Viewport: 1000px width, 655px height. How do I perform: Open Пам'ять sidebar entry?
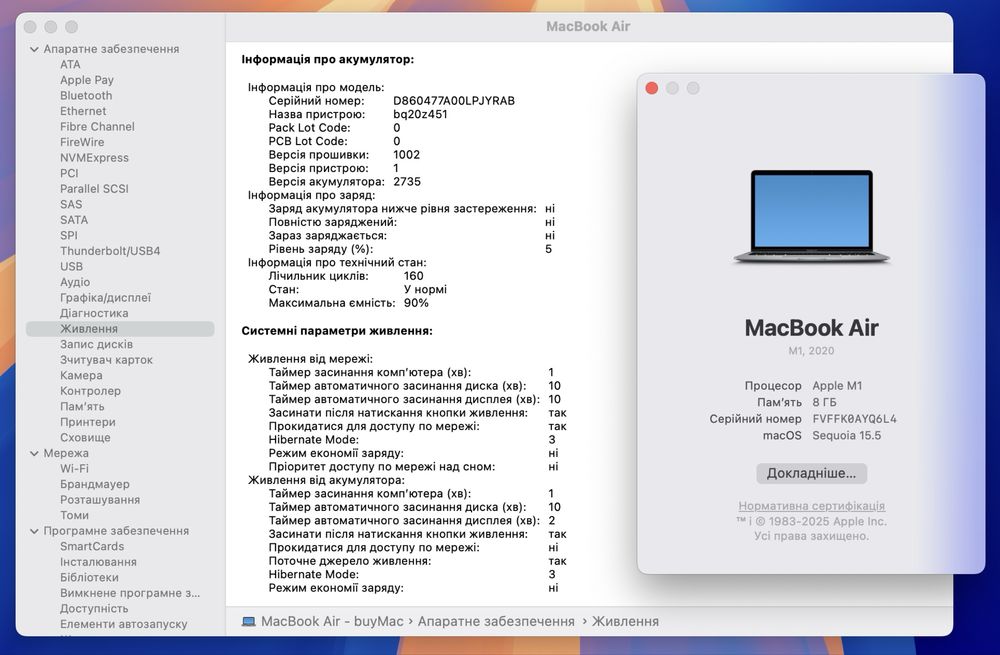click(x=82, y=406)
